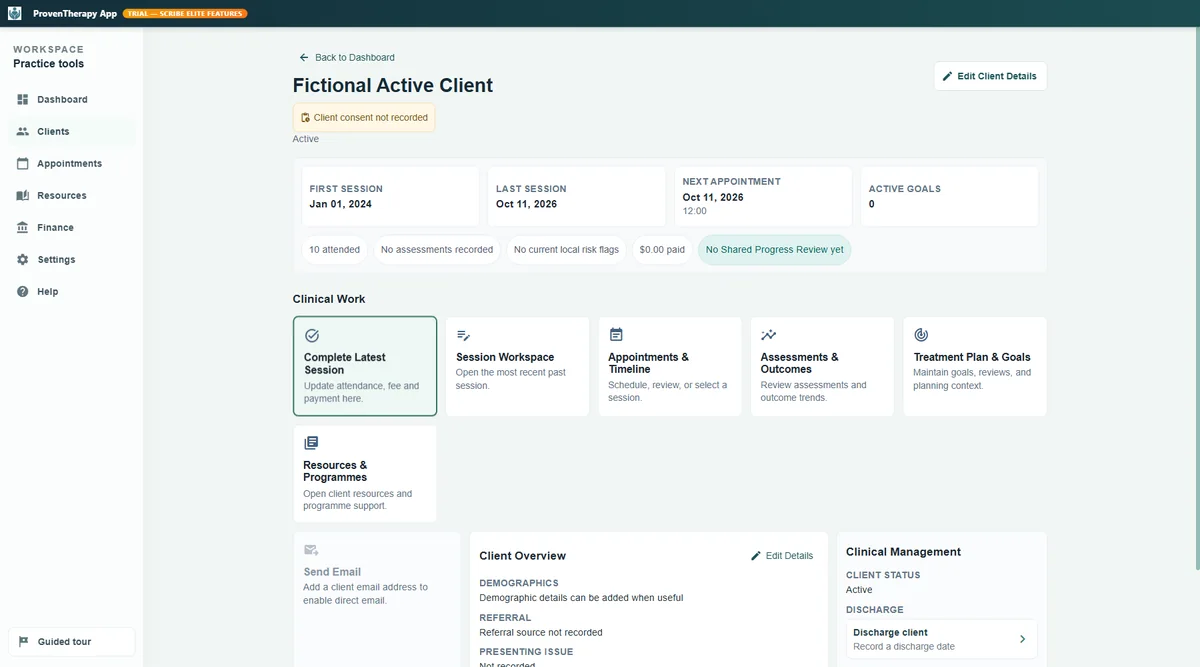Click the Fictional Active Client heading

click(x=393, y=86)
